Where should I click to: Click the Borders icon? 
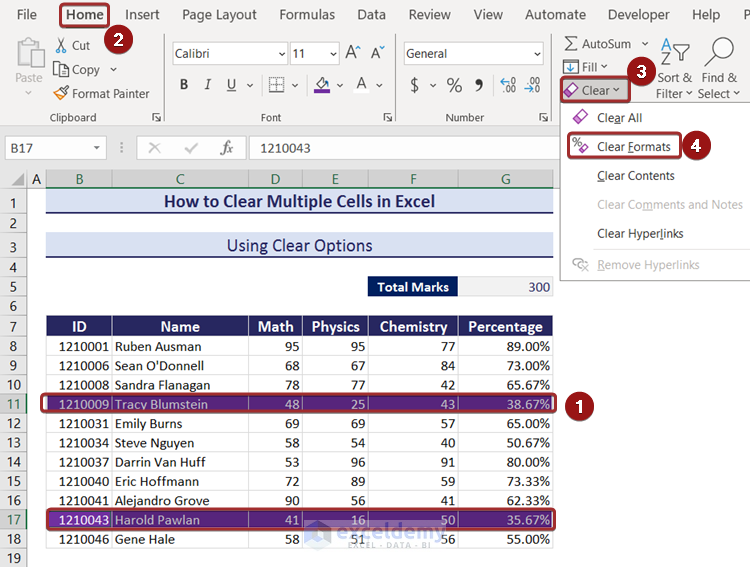(x=277, y=85)
